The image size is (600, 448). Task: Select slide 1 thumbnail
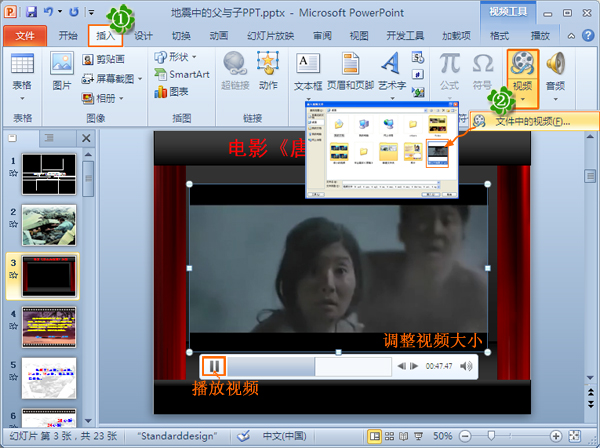coord(49,174)
